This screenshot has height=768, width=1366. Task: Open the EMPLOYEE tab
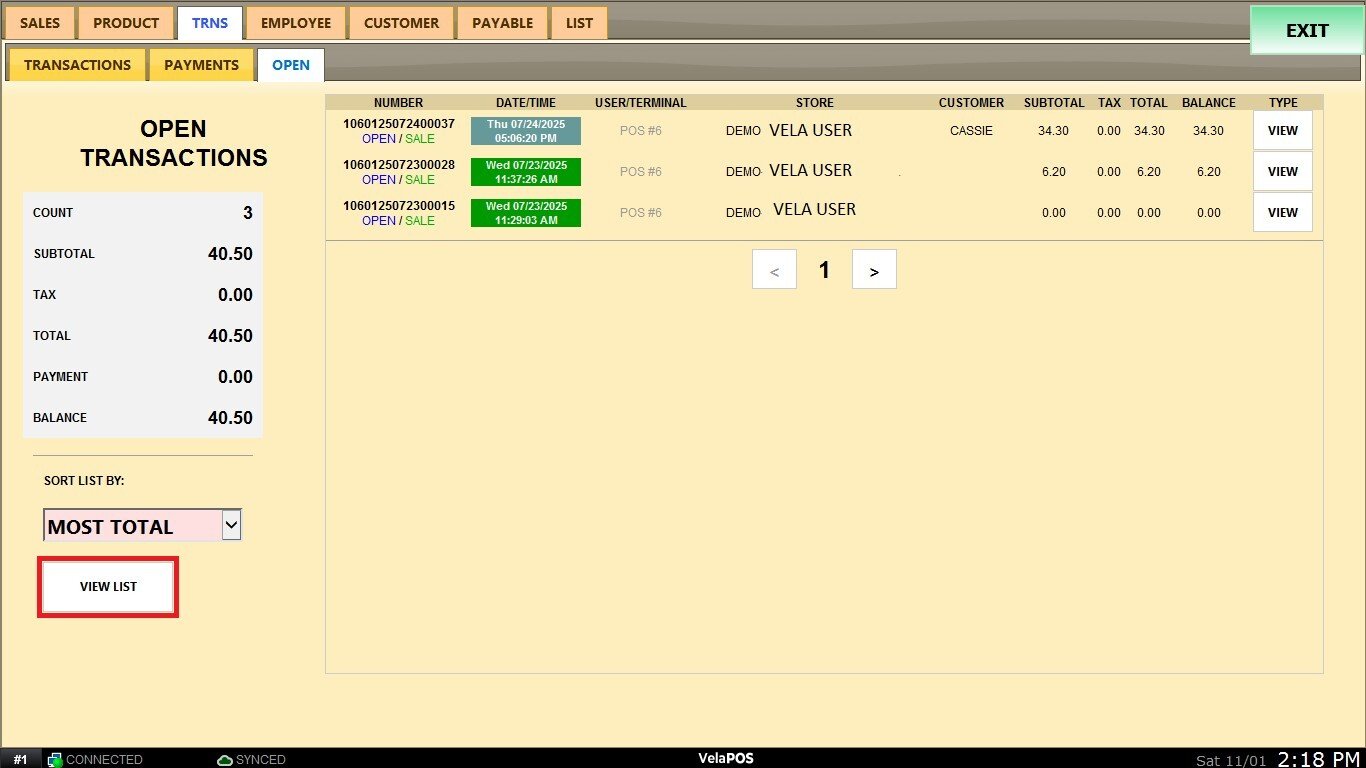296,23
